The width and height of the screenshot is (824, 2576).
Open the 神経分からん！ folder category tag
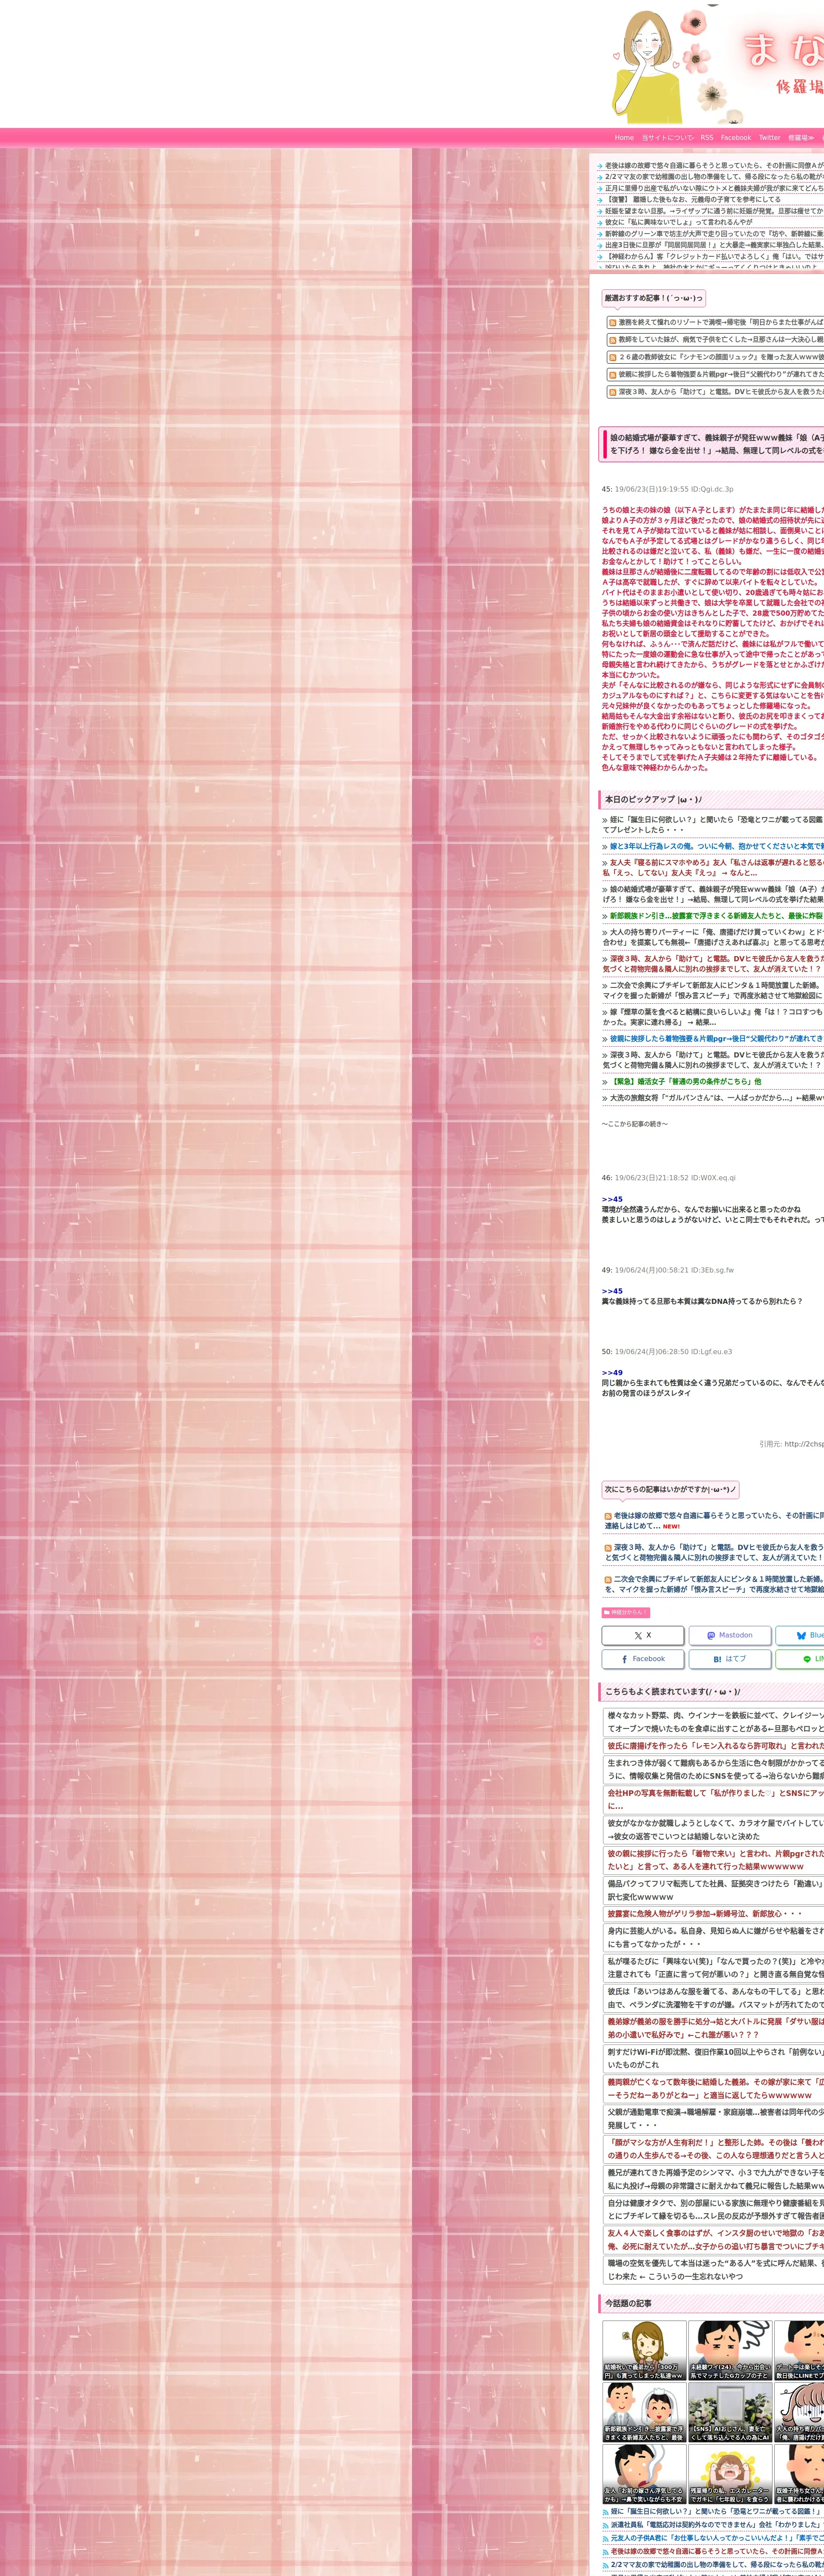pyautogui.click(x=626, y=1612)
